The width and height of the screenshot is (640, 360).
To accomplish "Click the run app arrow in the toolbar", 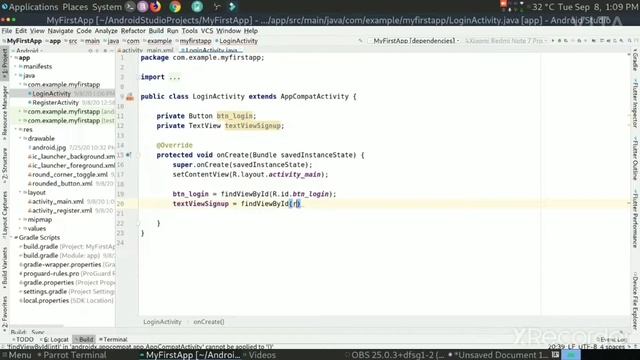I will coord(553,41).
